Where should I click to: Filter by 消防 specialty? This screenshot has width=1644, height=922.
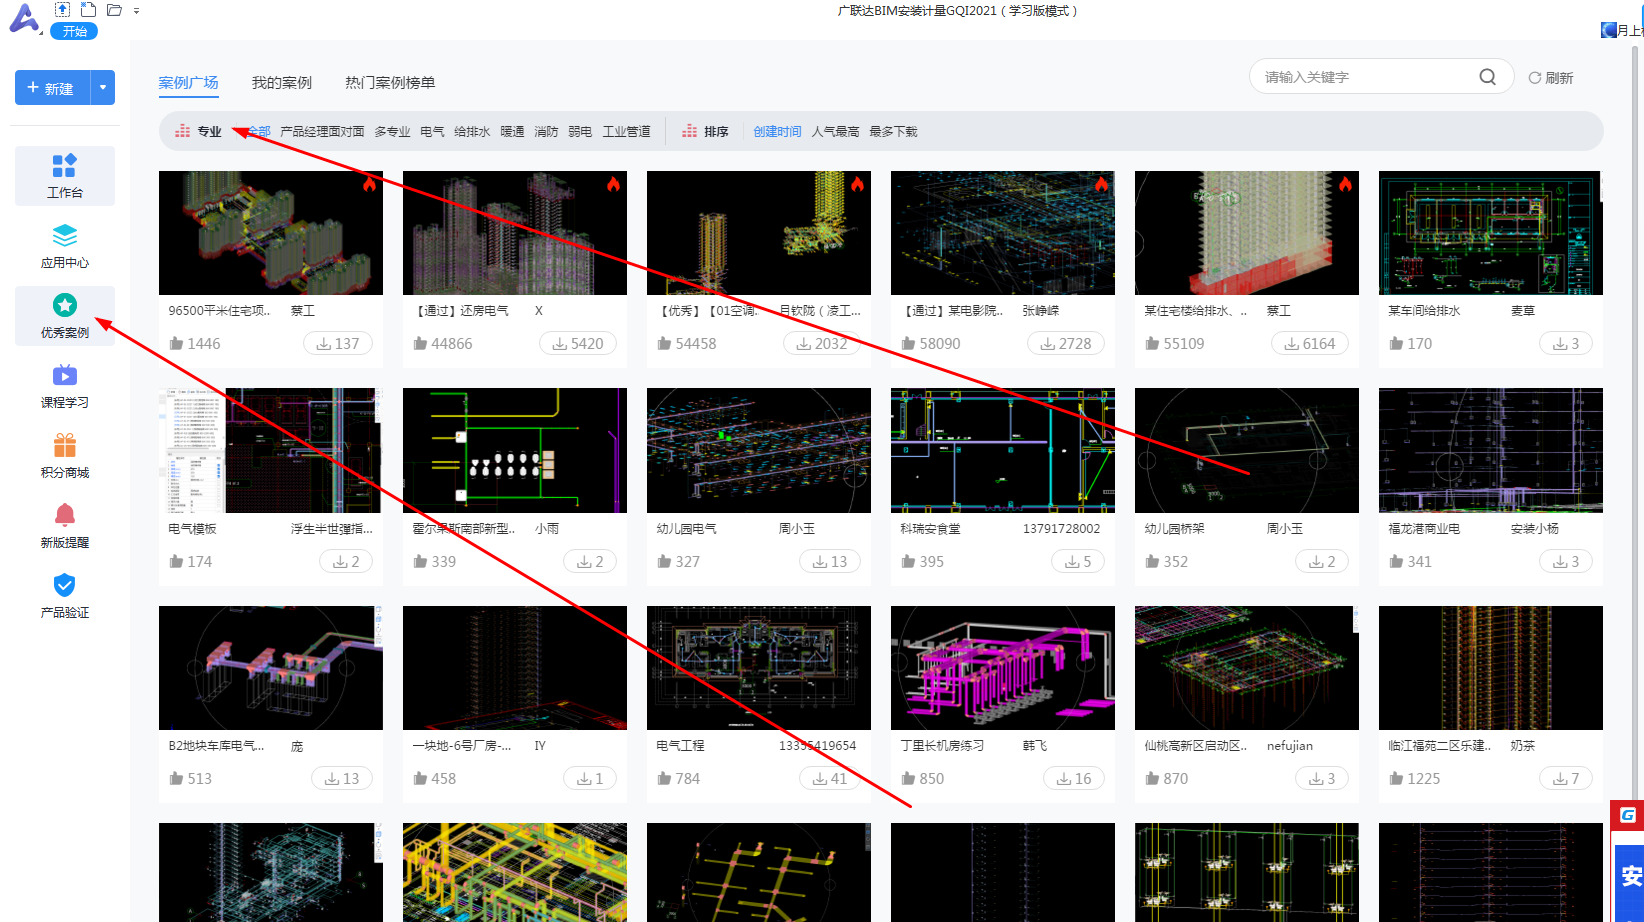tap(546, 132)
